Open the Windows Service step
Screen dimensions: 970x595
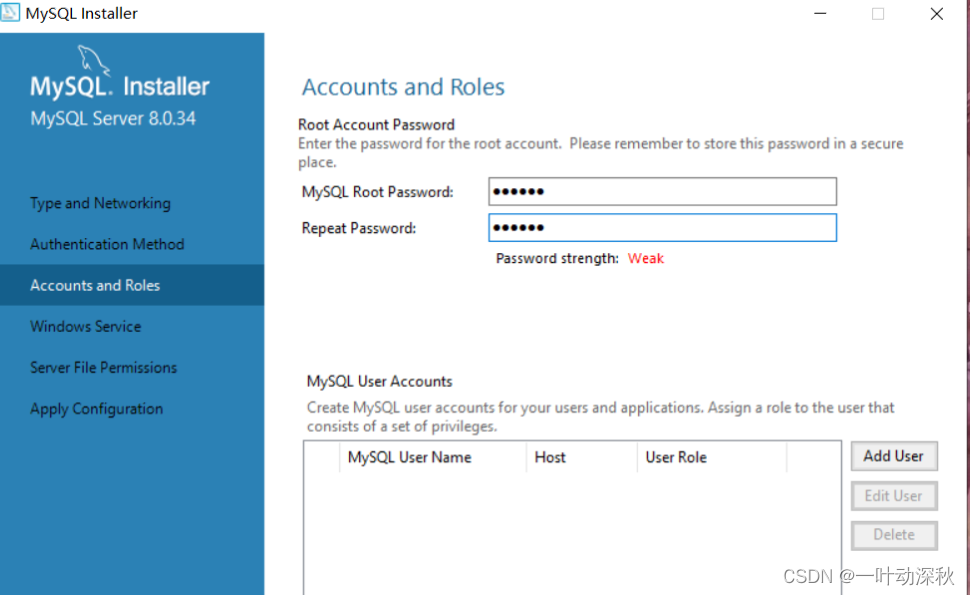click(x=85, y=327)
